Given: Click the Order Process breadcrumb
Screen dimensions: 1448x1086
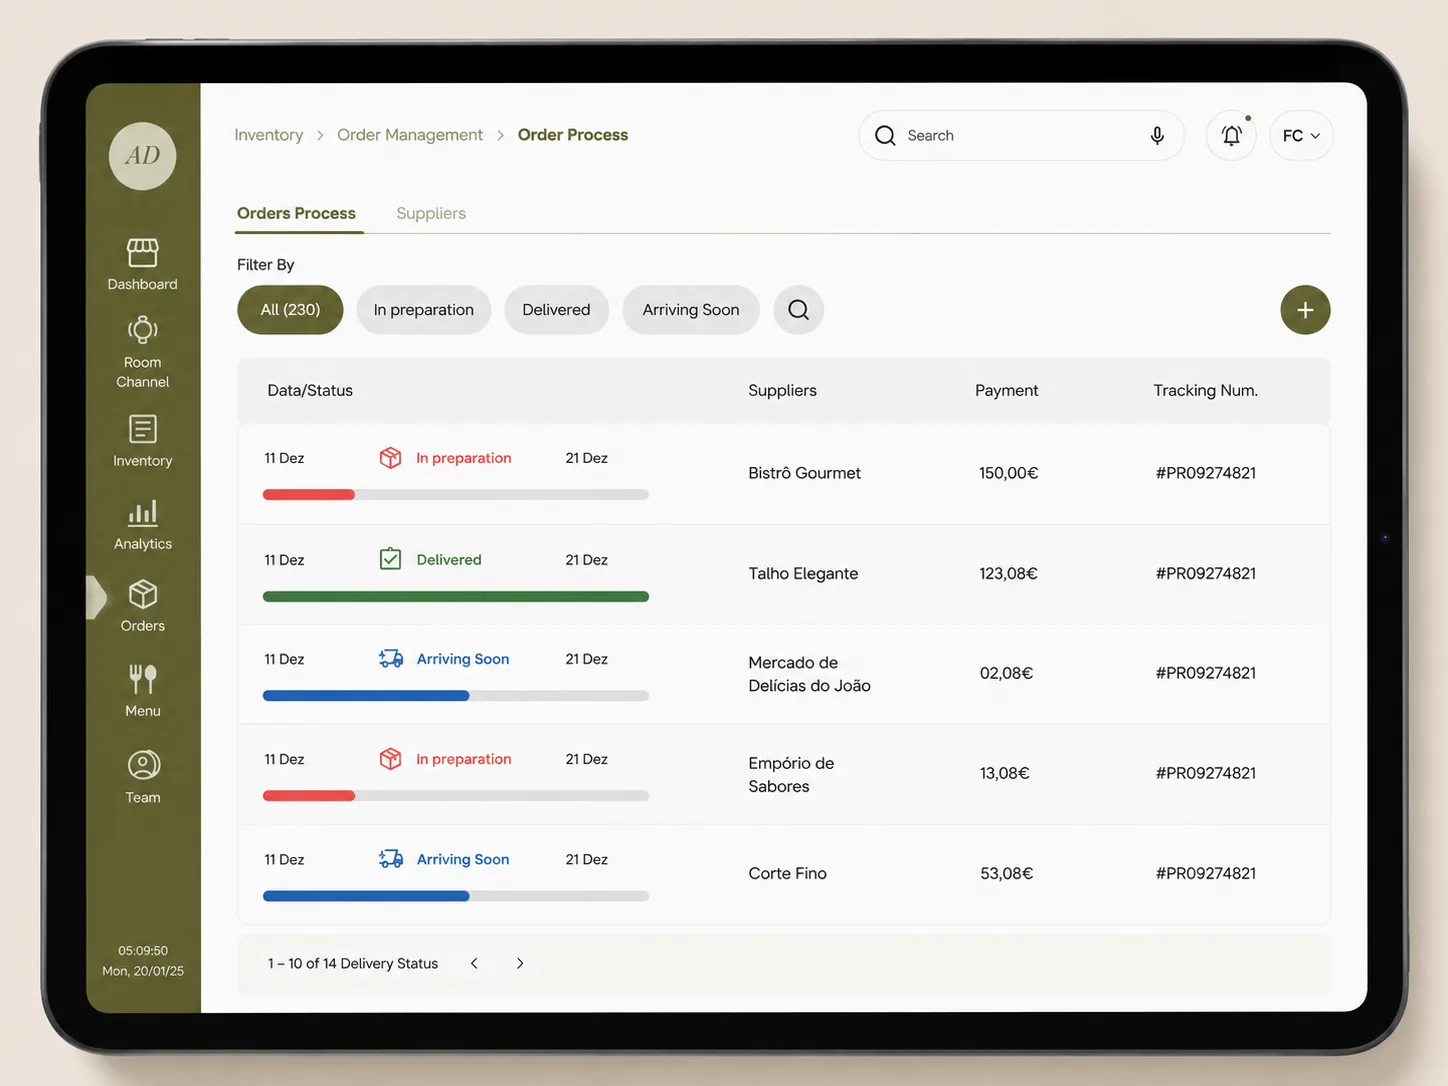Looking at the screenshot, I should click(573, 135).
